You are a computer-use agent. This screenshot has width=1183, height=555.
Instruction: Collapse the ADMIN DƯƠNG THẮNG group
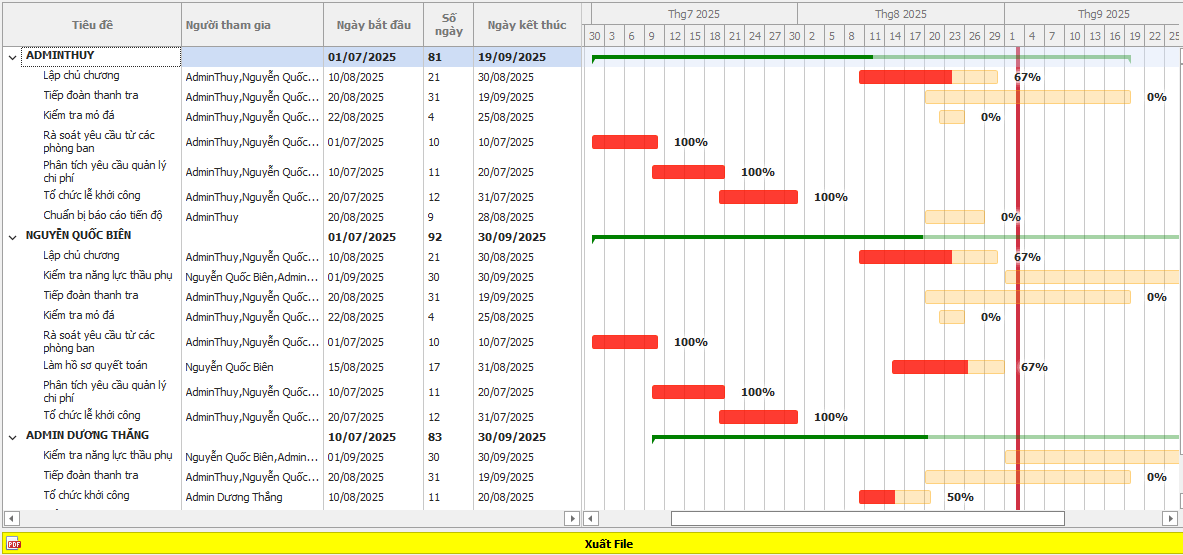coord(12,437)
